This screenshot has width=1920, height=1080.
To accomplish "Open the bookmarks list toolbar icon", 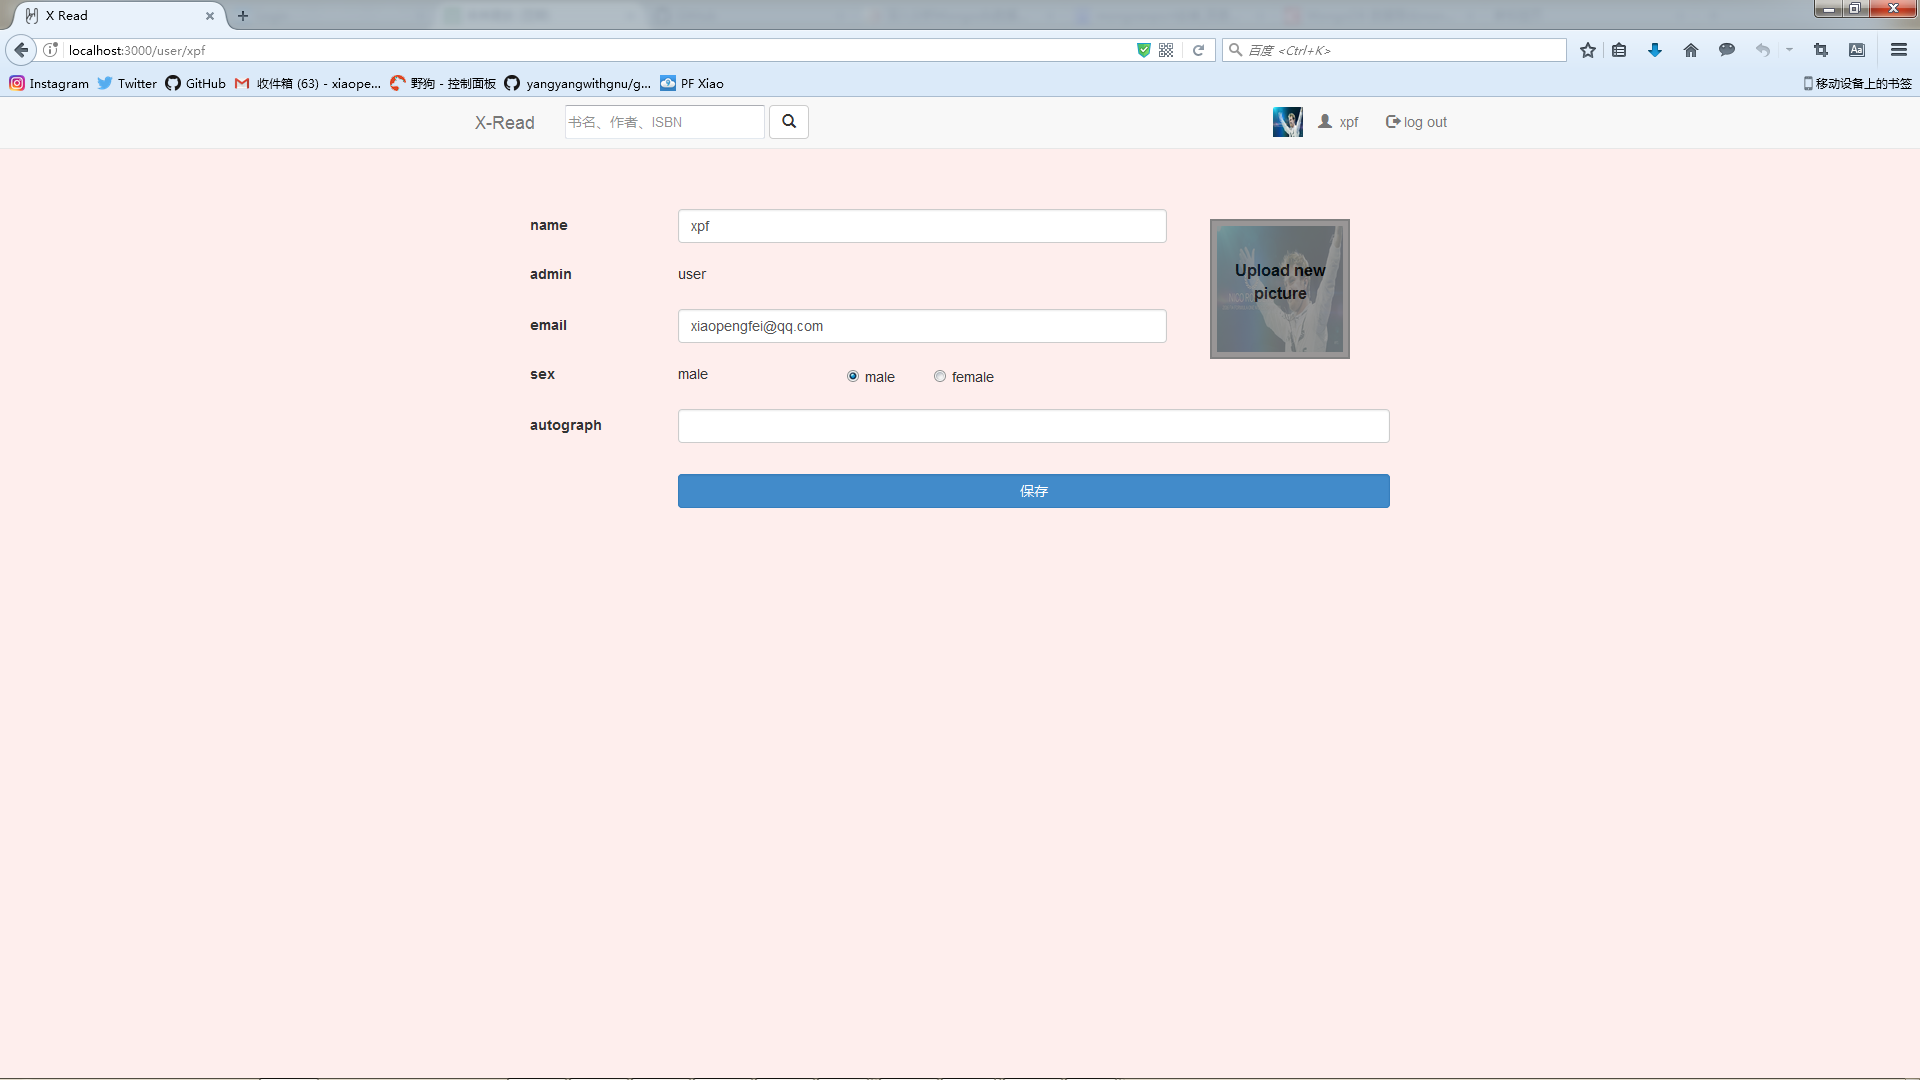I will 1619,50.
